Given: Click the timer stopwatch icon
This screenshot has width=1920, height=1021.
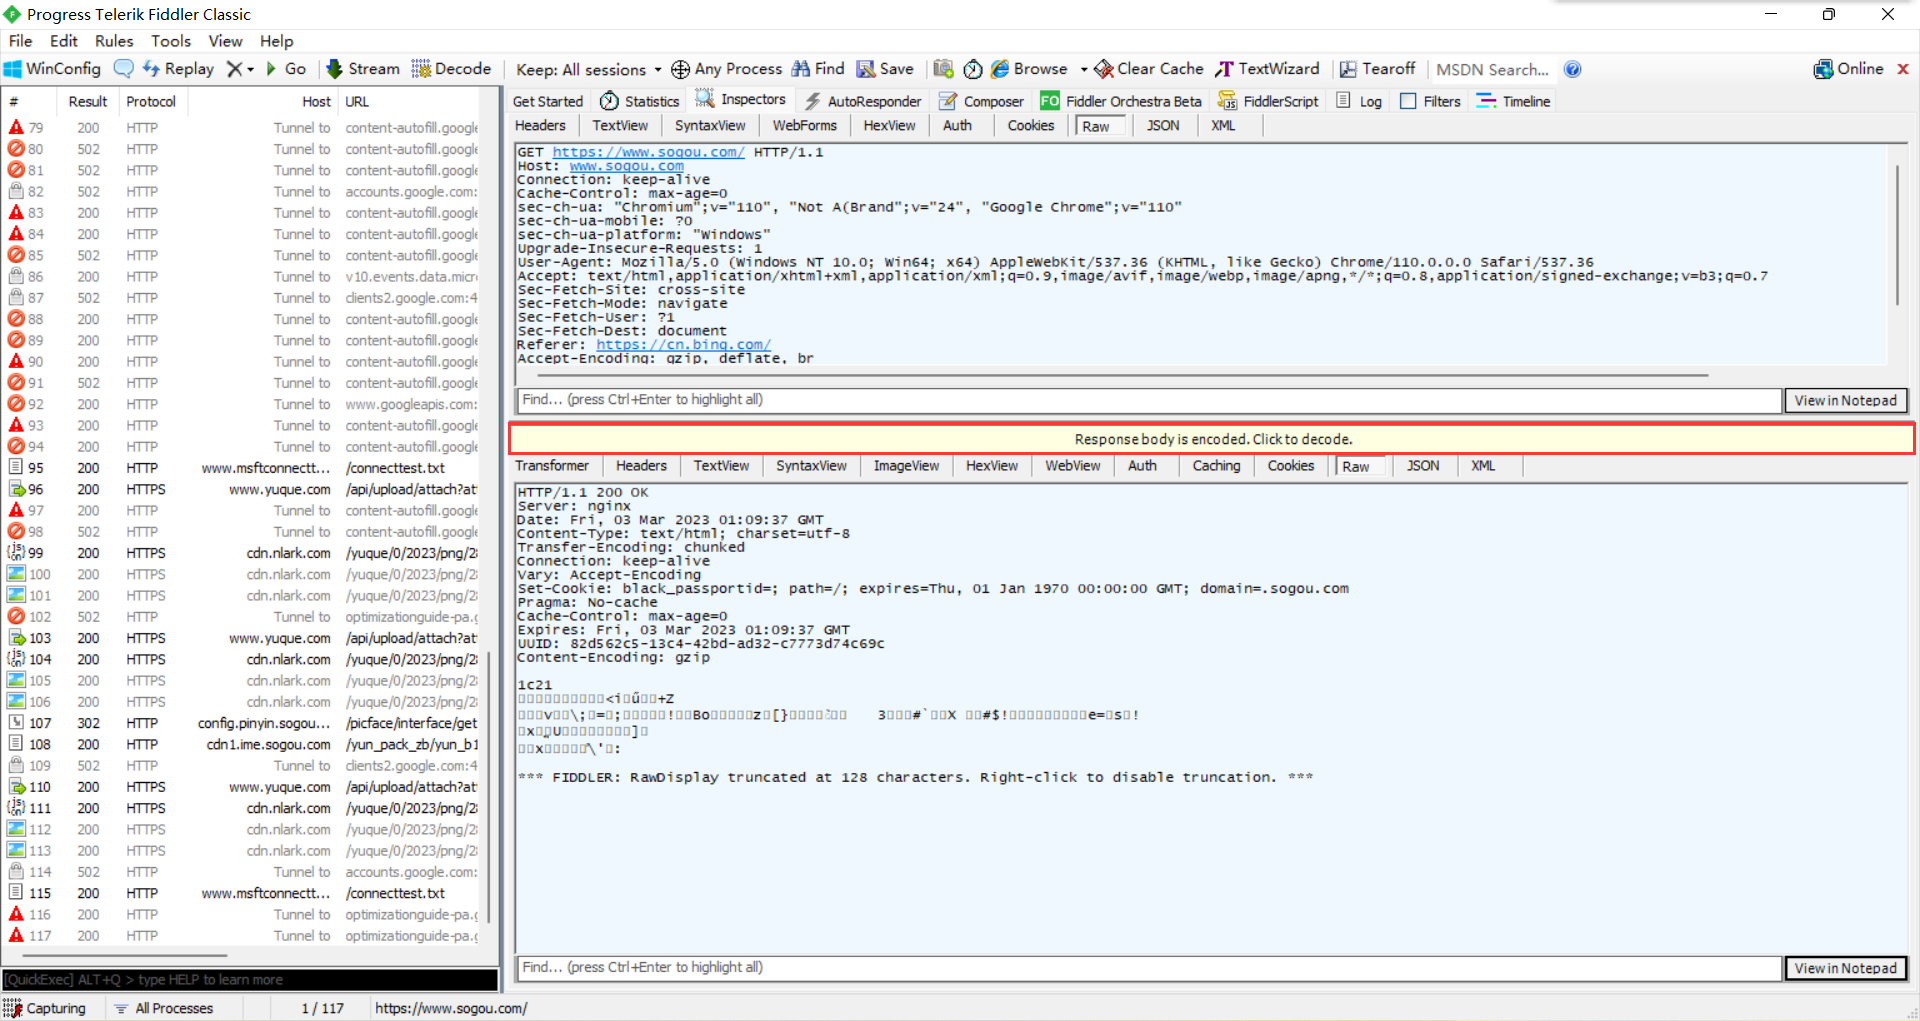Looking at the screenshot, I should 973,69.
